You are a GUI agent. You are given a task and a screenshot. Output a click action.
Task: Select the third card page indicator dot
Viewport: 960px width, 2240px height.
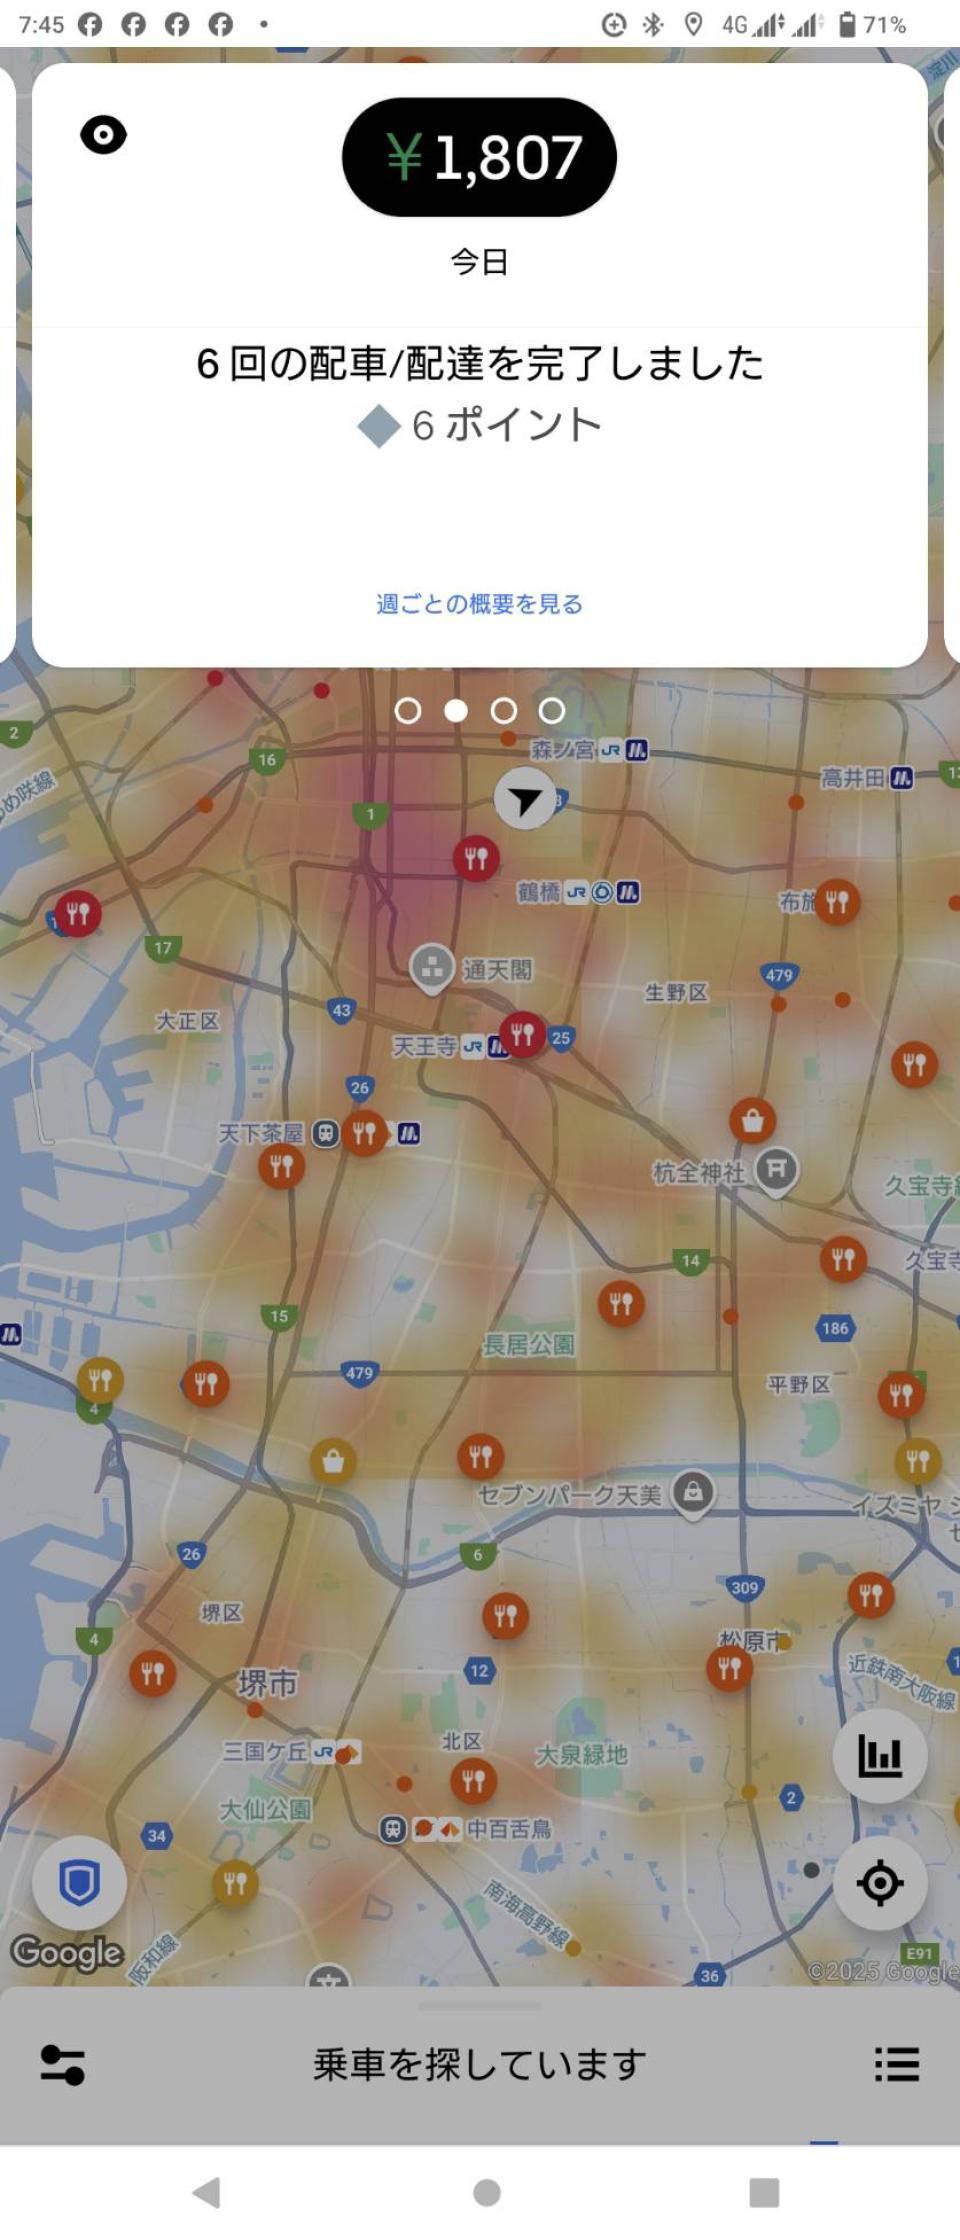[504, 711]
